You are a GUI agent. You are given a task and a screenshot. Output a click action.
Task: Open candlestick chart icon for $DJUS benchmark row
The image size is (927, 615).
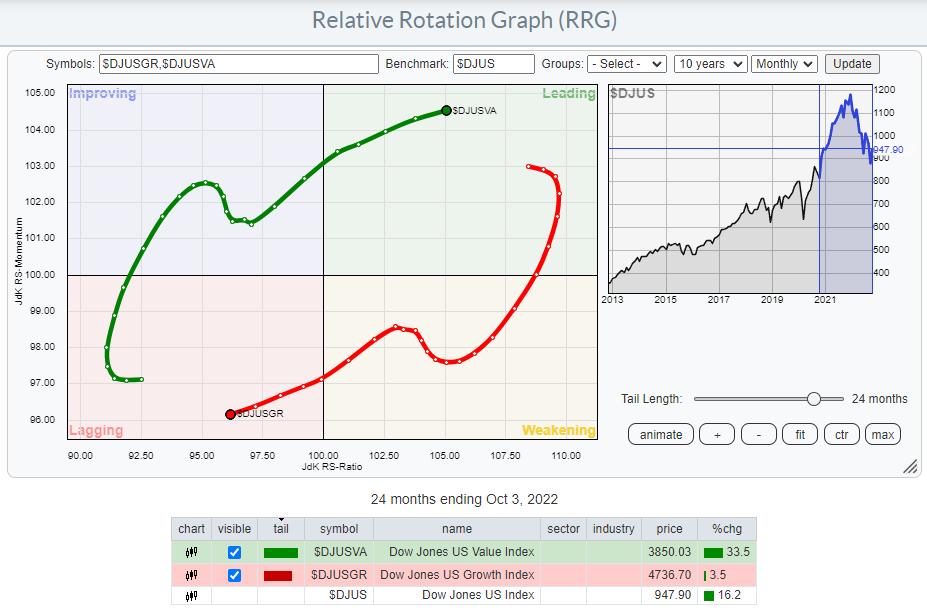[191, 596]
